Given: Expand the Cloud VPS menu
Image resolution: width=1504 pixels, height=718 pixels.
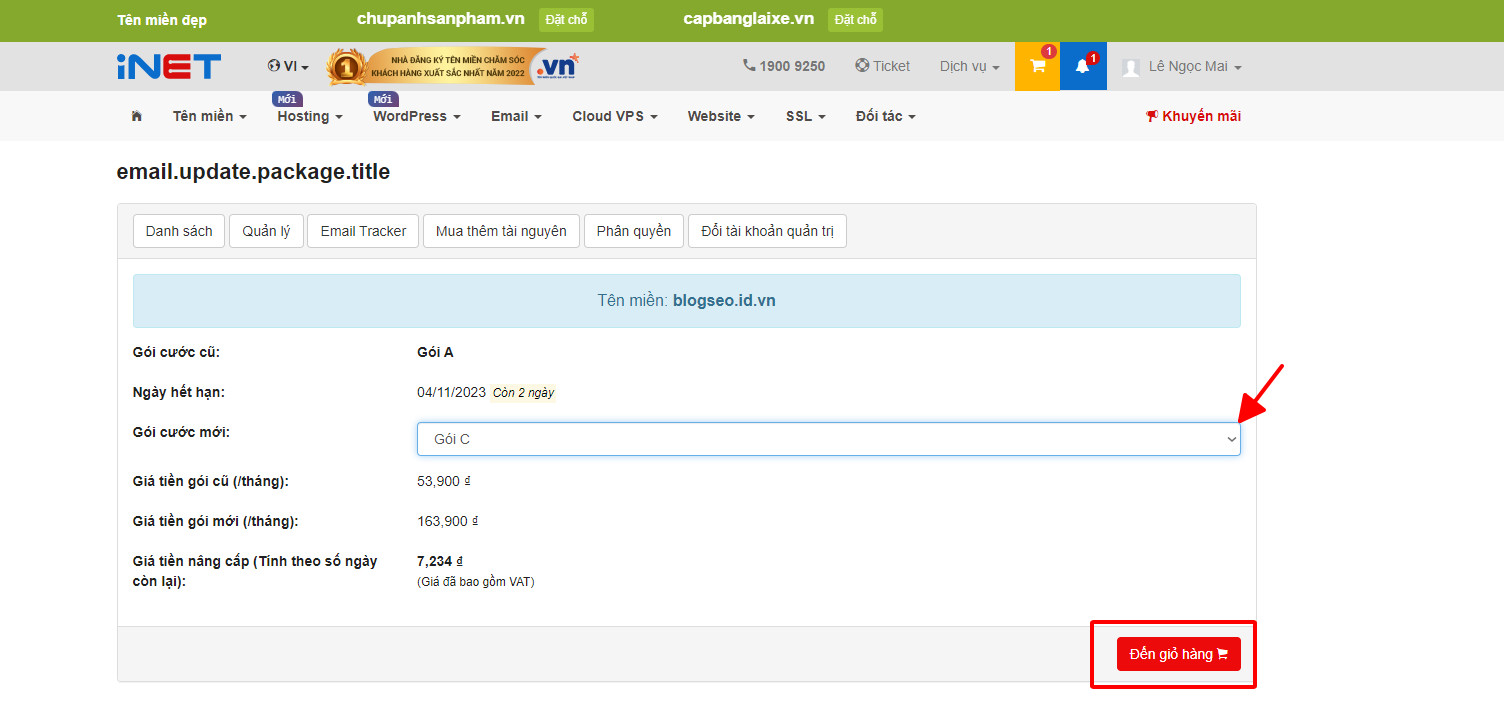Looking at the screenshot, I should coord(613,116).
